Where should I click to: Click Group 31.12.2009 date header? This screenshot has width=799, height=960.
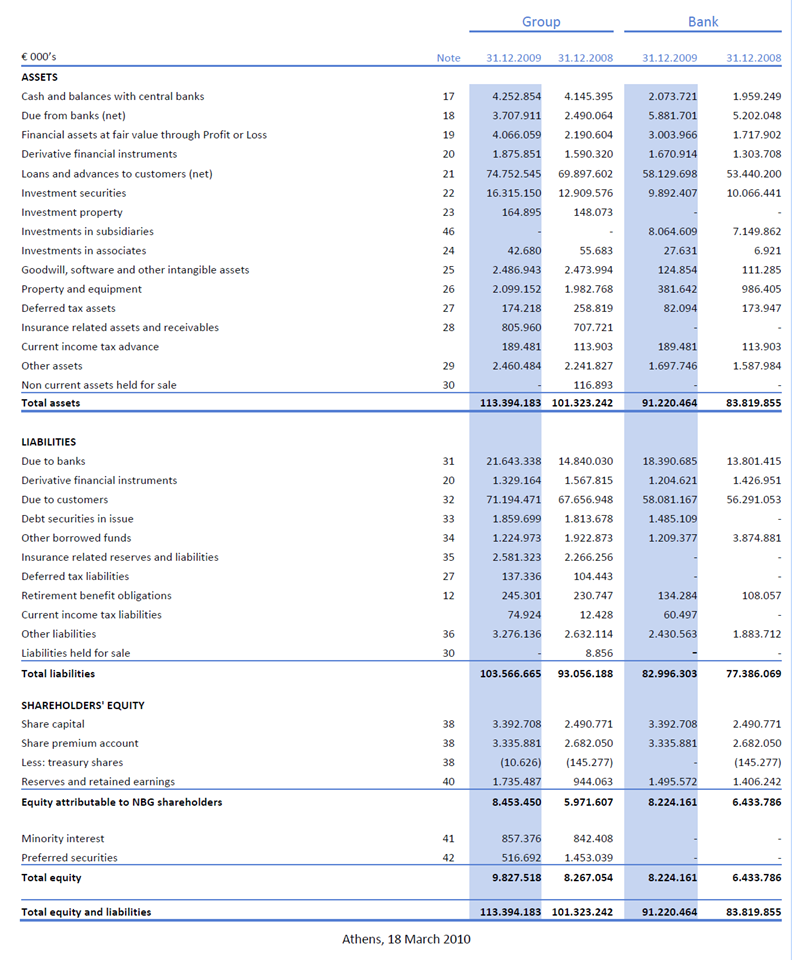(x=513, y=58)
